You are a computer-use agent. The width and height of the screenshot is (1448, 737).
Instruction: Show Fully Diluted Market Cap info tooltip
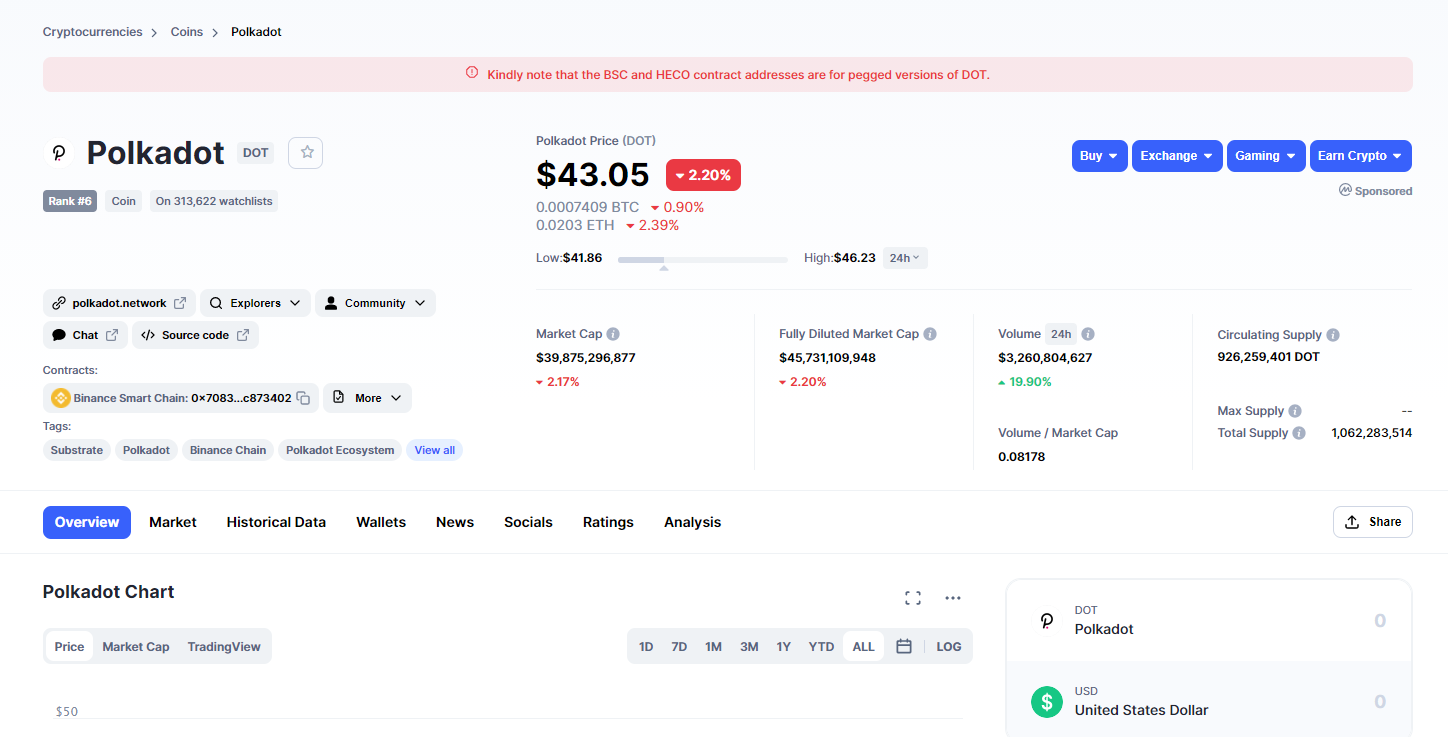[930, 334]
